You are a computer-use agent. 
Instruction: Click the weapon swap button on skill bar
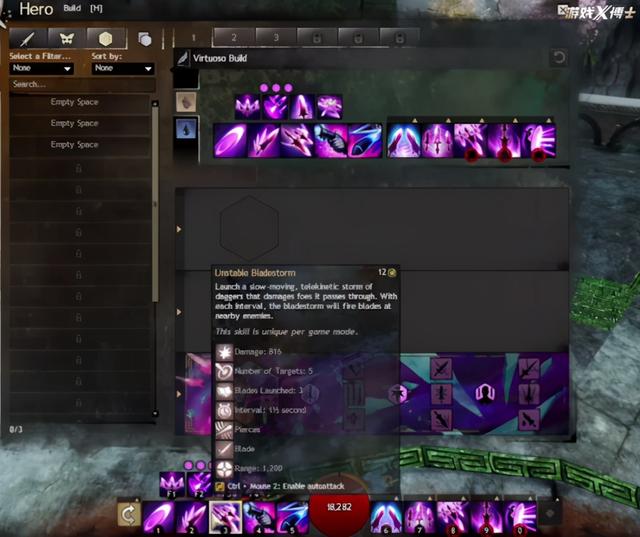[129, 515]
